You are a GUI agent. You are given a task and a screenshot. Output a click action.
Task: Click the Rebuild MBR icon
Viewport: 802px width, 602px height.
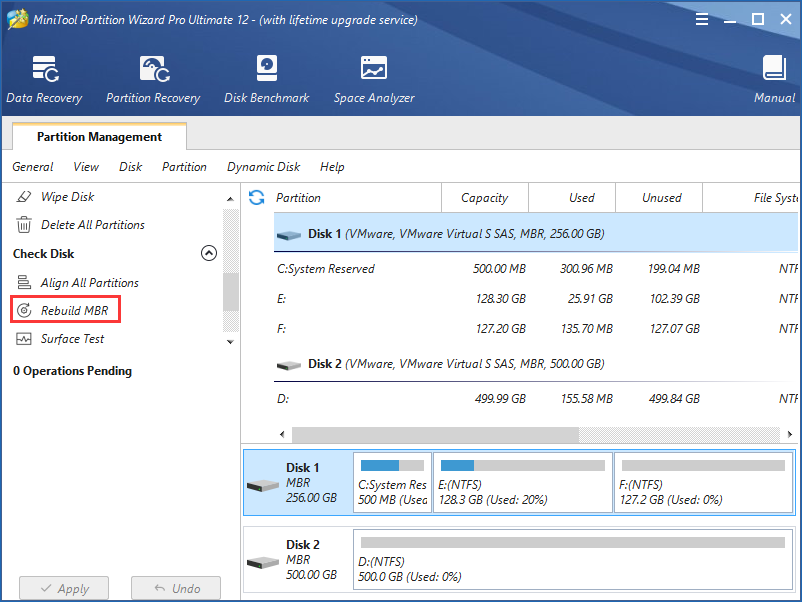24,310
